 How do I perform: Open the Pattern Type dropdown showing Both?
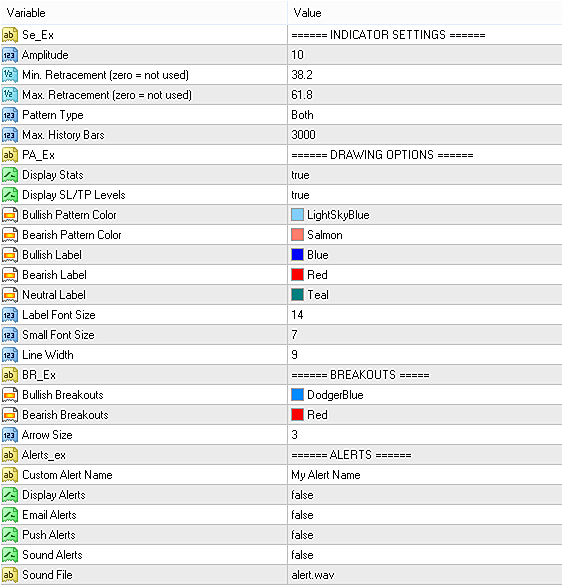click(425, 115)
